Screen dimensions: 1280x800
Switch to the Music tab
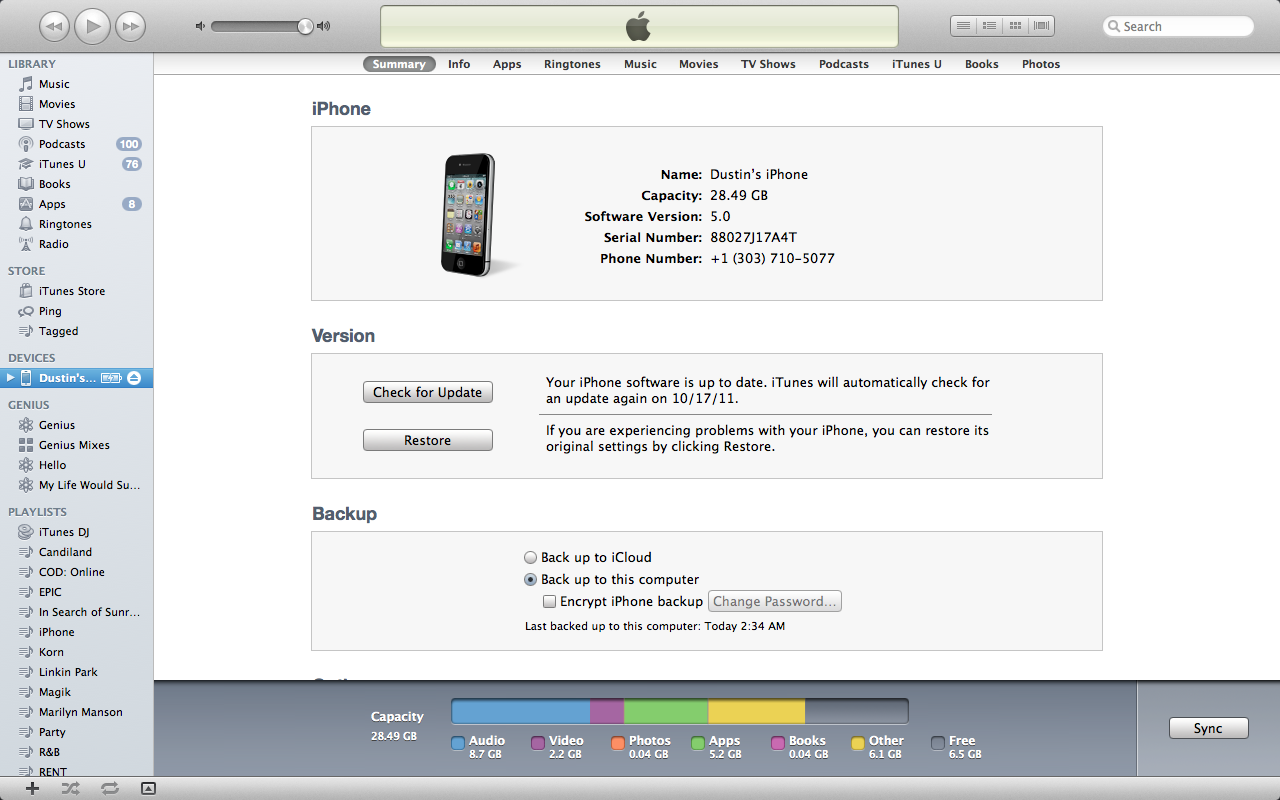(x=640, y=64)
